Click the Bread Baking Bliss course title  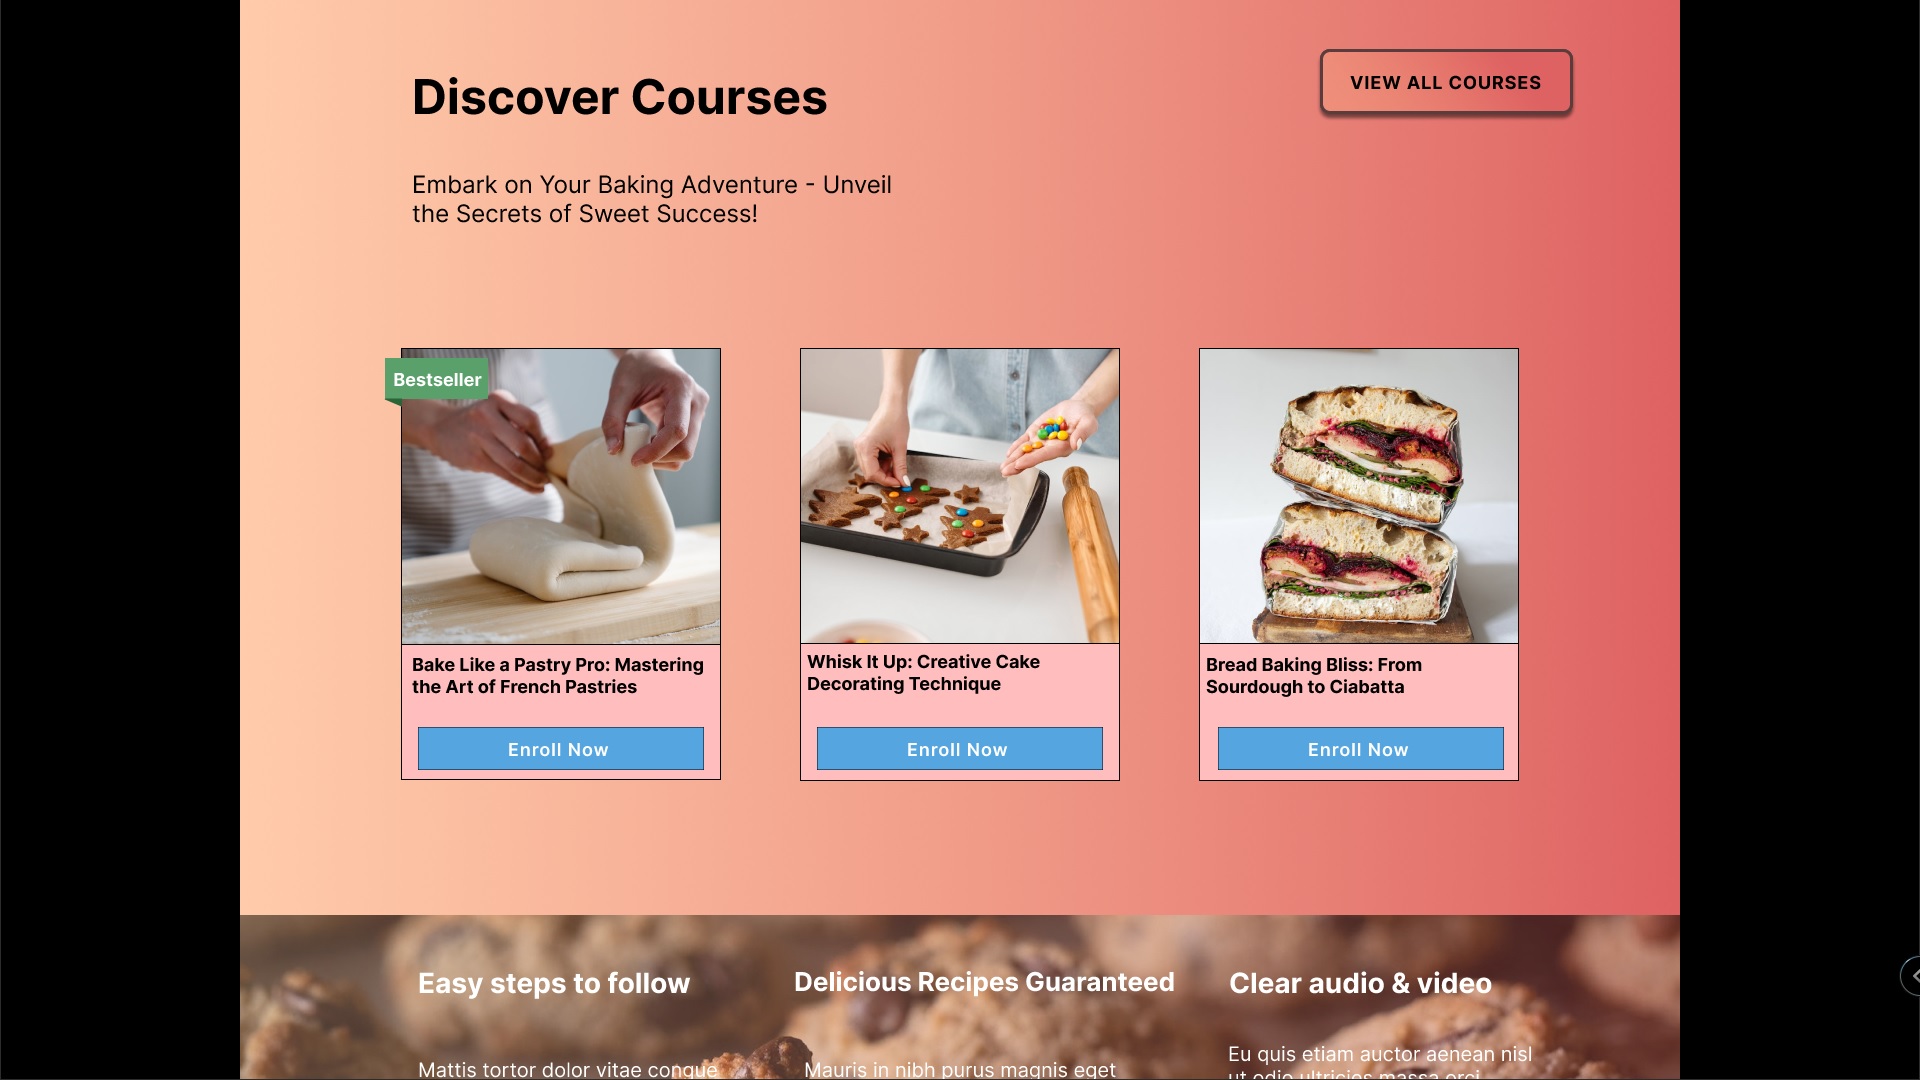coord(1313,676)
